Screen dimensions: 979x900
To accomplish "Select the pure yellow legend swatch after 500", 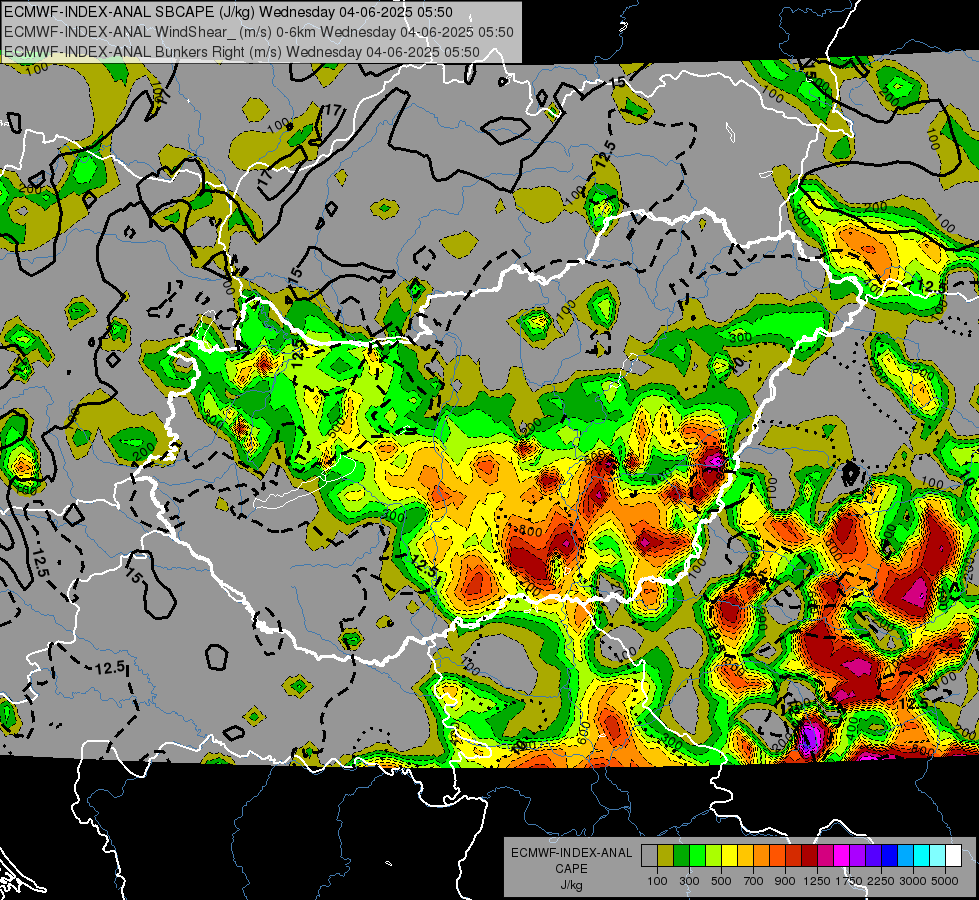I will (729, 856).
